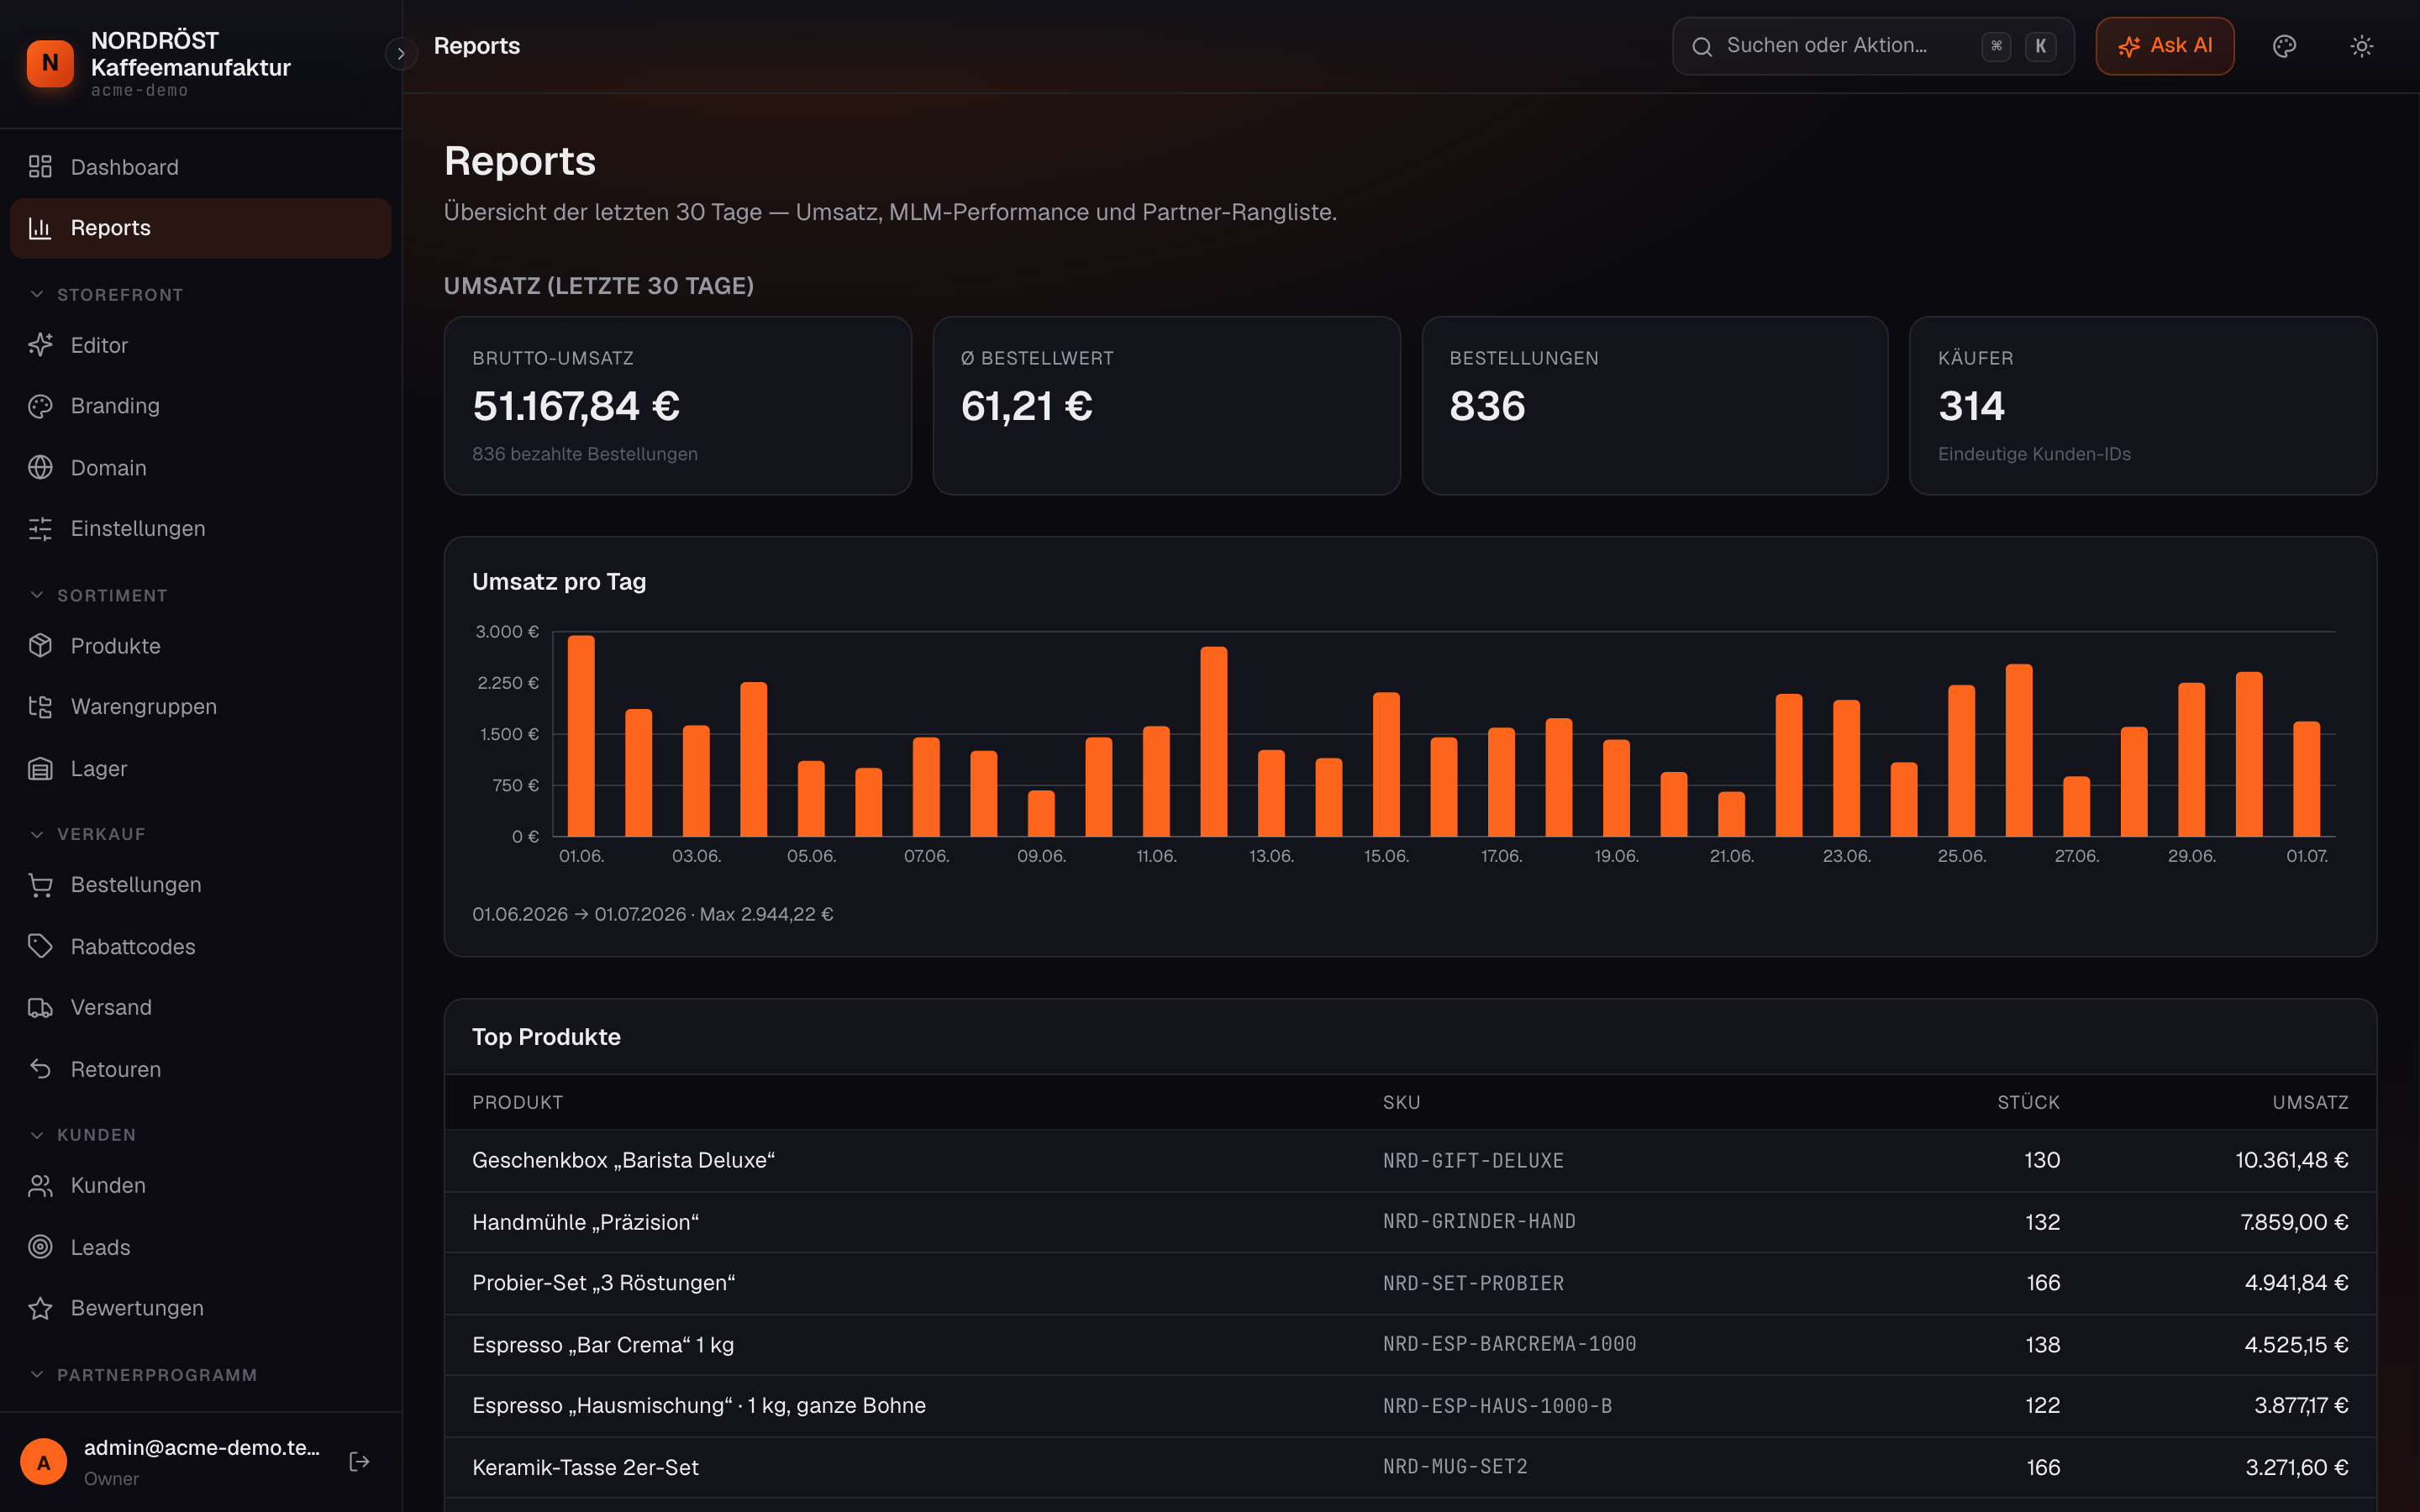
Task: Open the Leads target icon
Action: pos(40,1247)
